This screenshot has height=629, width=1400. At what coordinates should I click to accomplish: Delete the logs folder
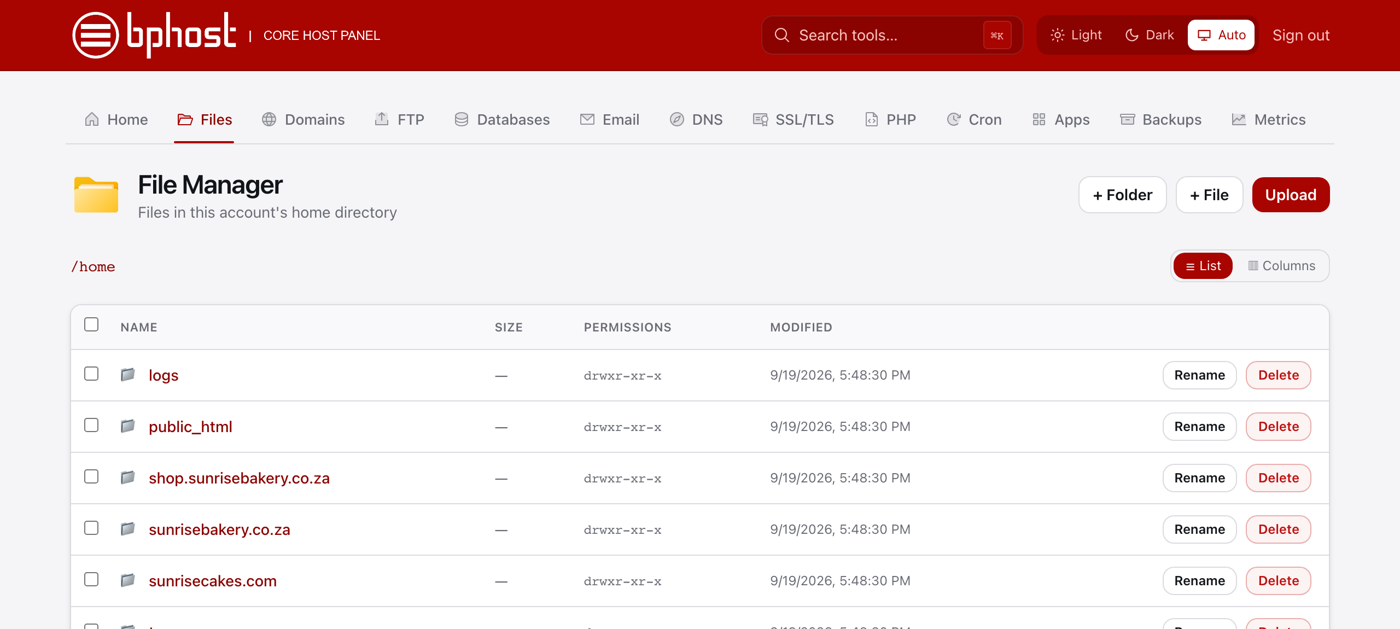point(1278,375)
